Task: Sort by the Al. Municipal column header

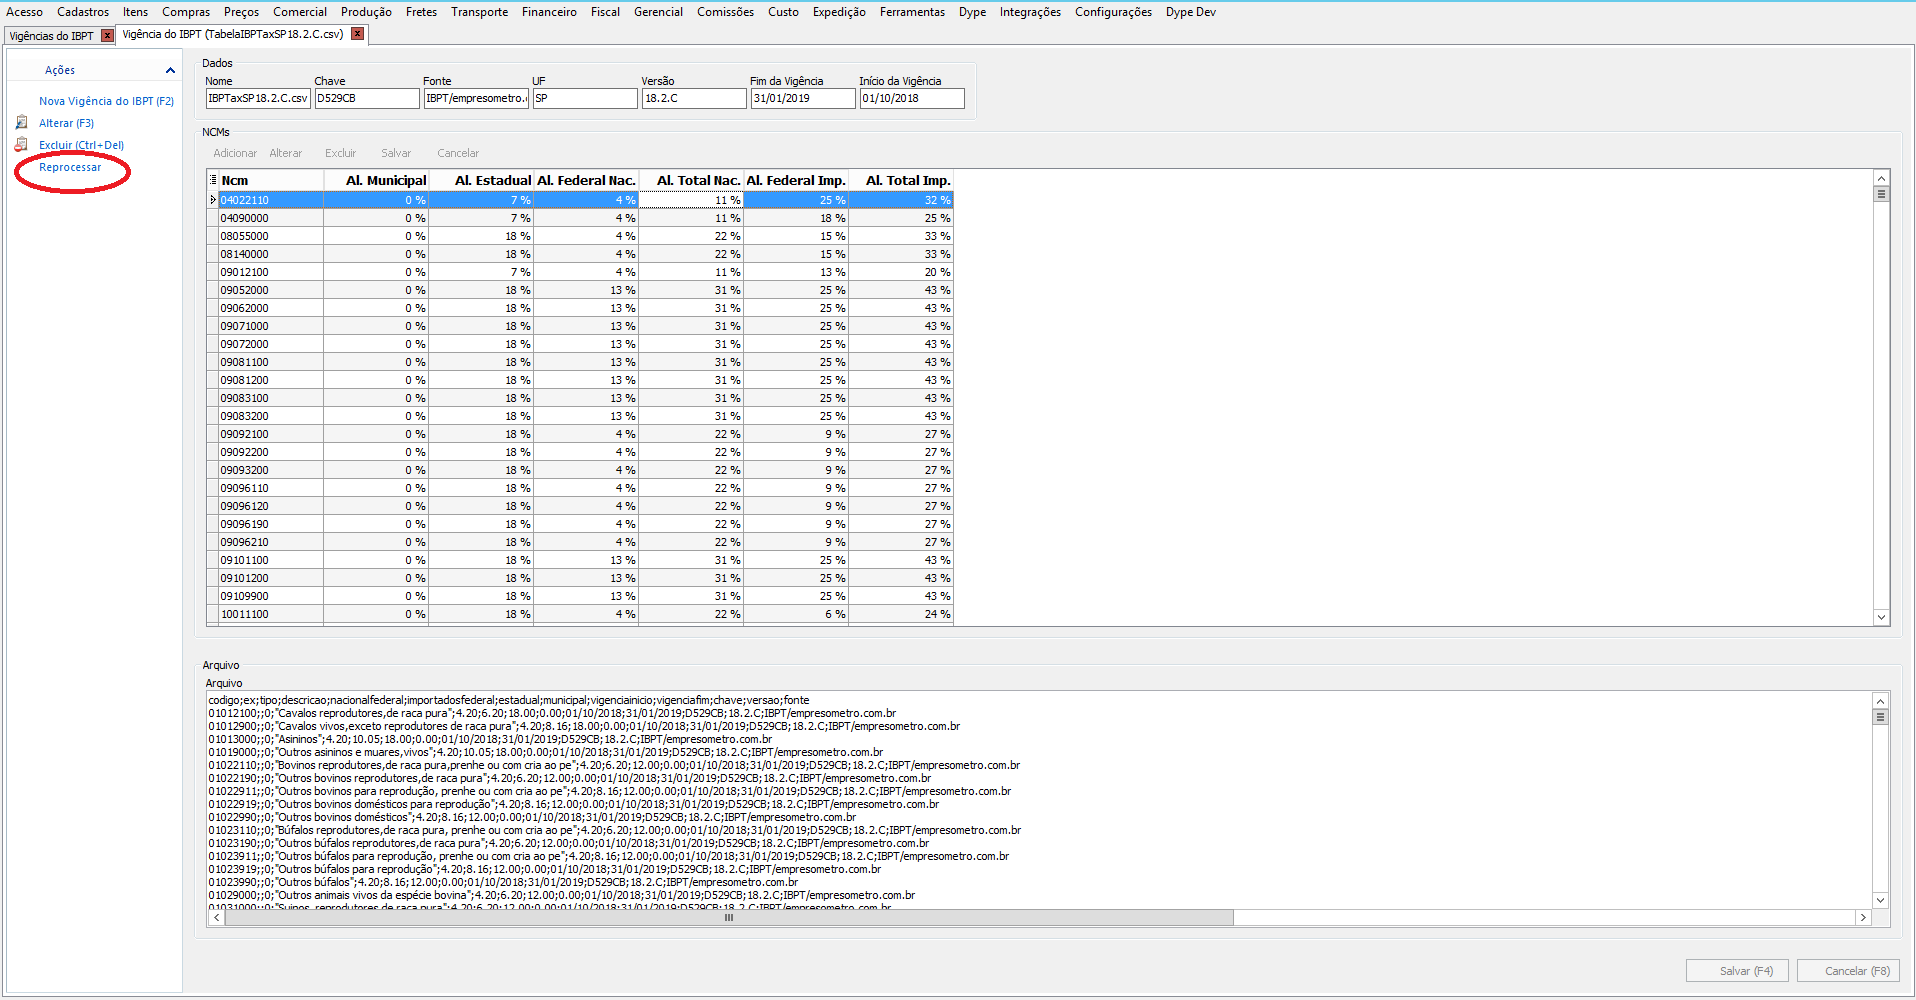Action: click(x=376, y=180)
